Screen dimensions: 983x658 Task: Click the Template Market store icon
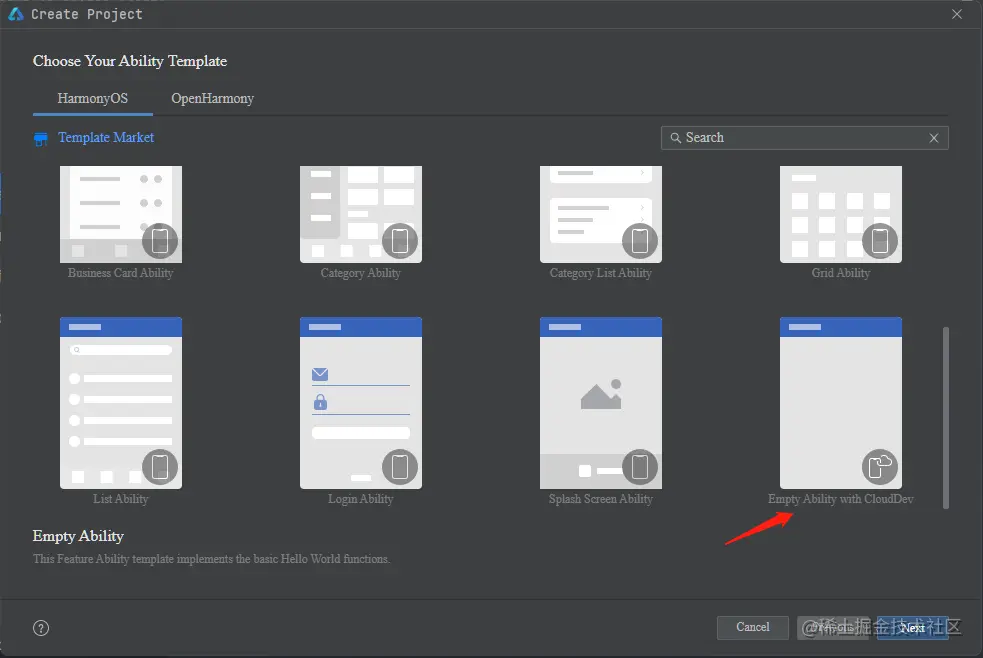tap(41, 138)
